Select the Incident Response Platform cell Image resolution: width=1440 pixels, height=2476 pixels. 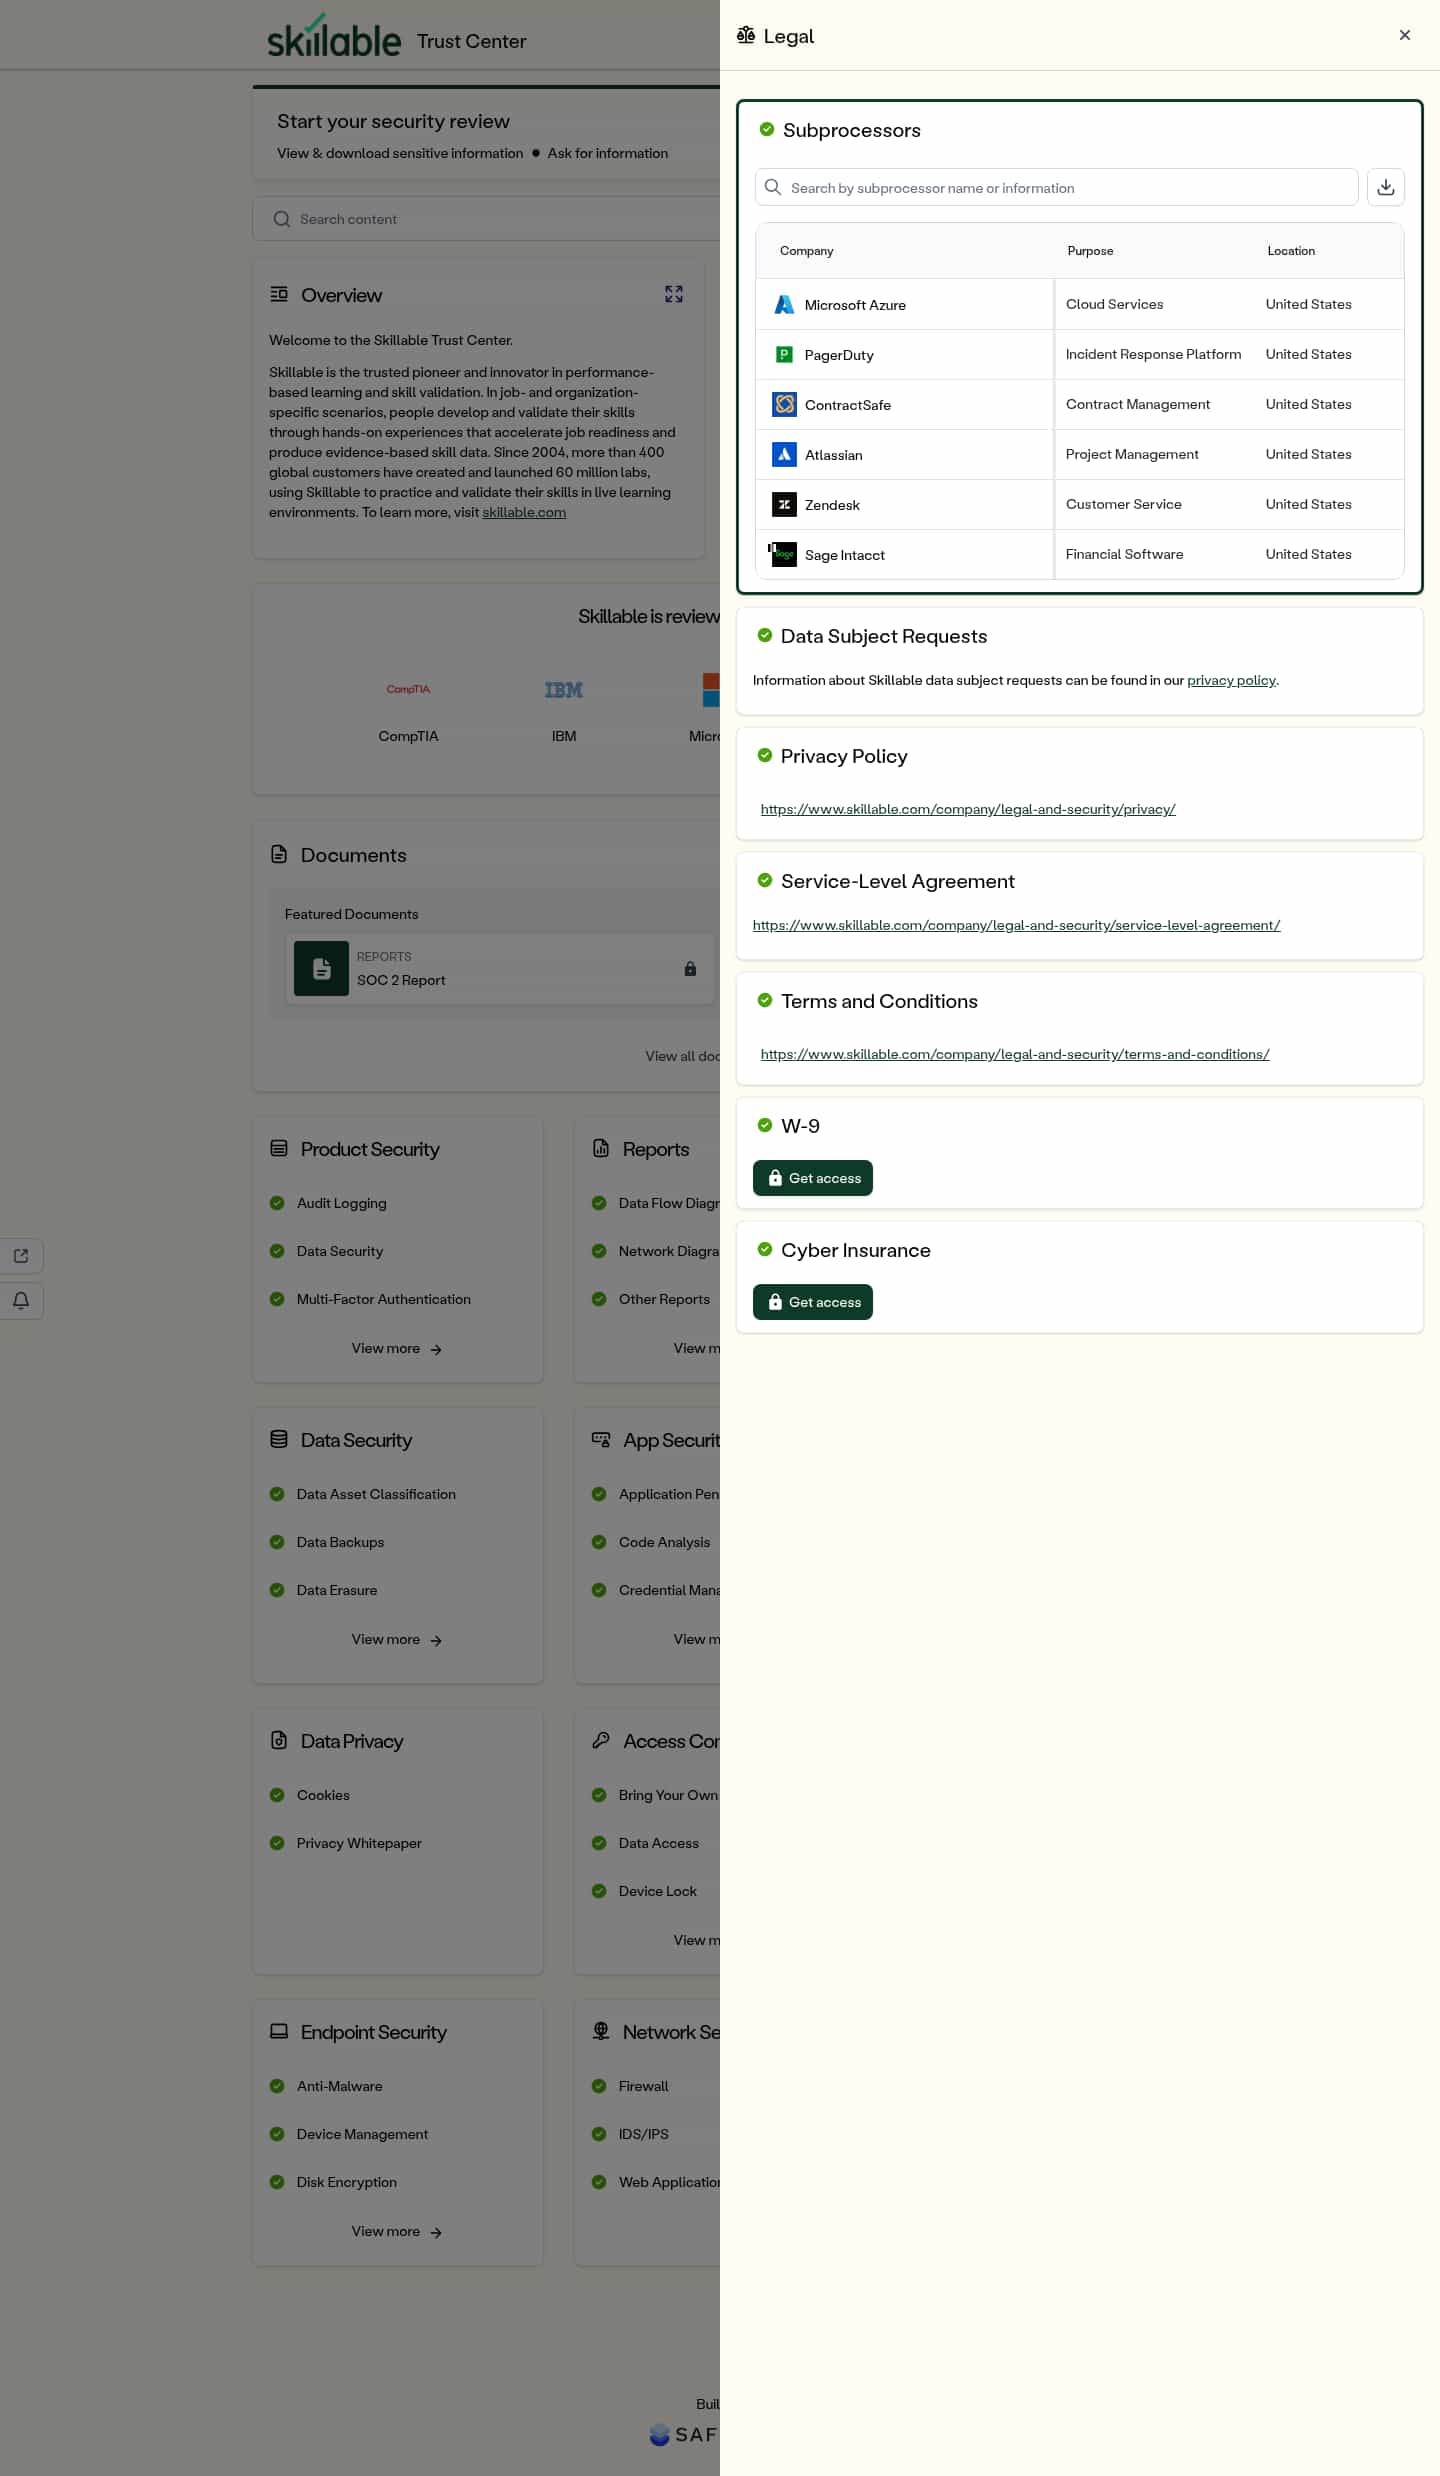1153,354
